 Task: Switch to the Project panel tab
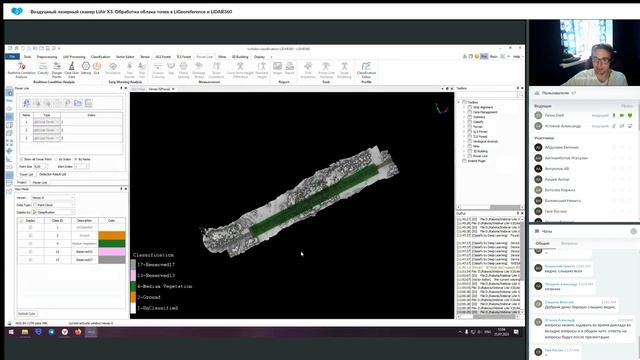coord(22,182)
